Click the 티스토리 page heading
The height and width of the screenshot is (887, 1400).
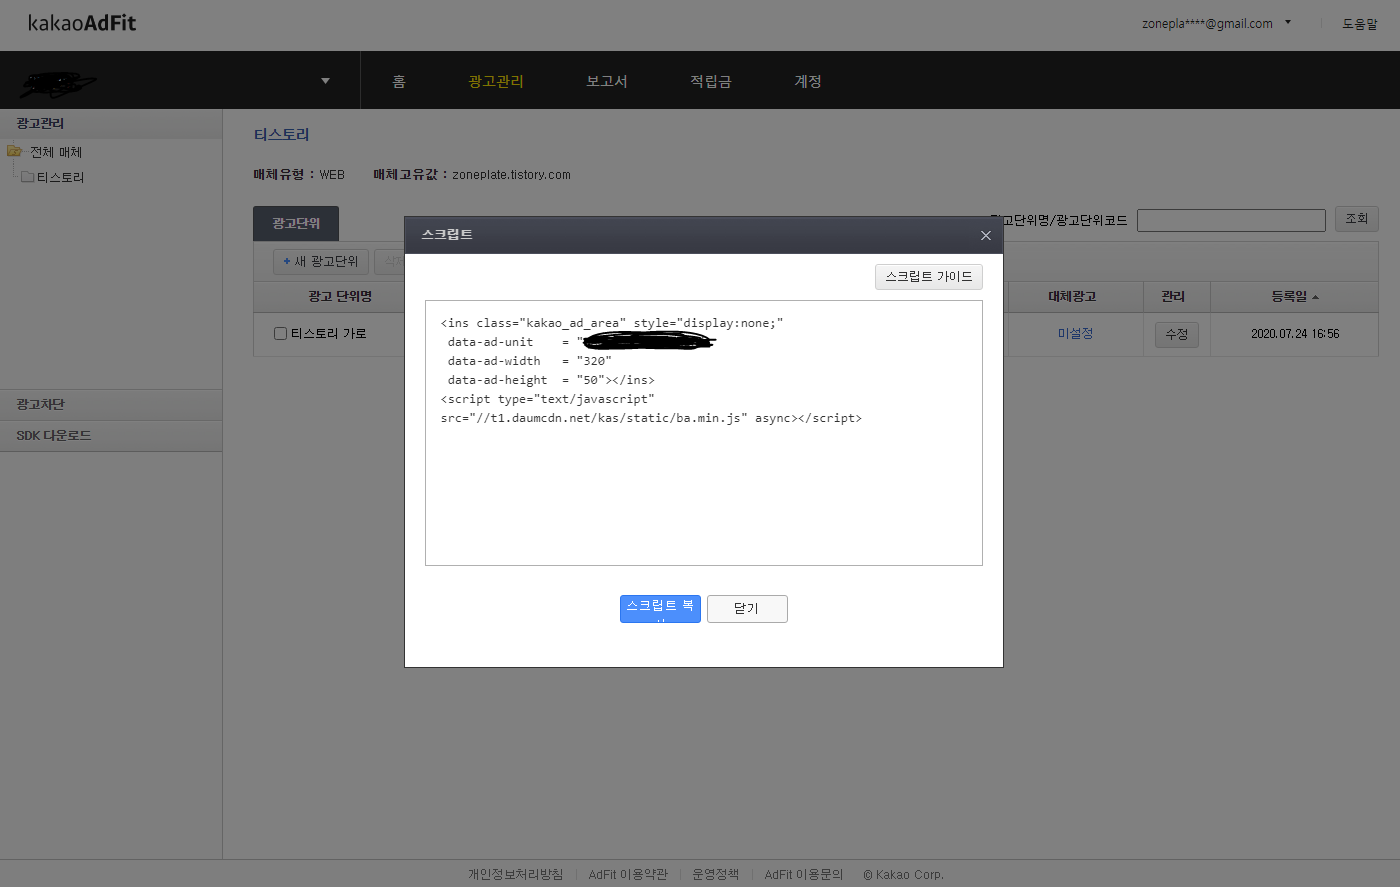click(282, 135)
